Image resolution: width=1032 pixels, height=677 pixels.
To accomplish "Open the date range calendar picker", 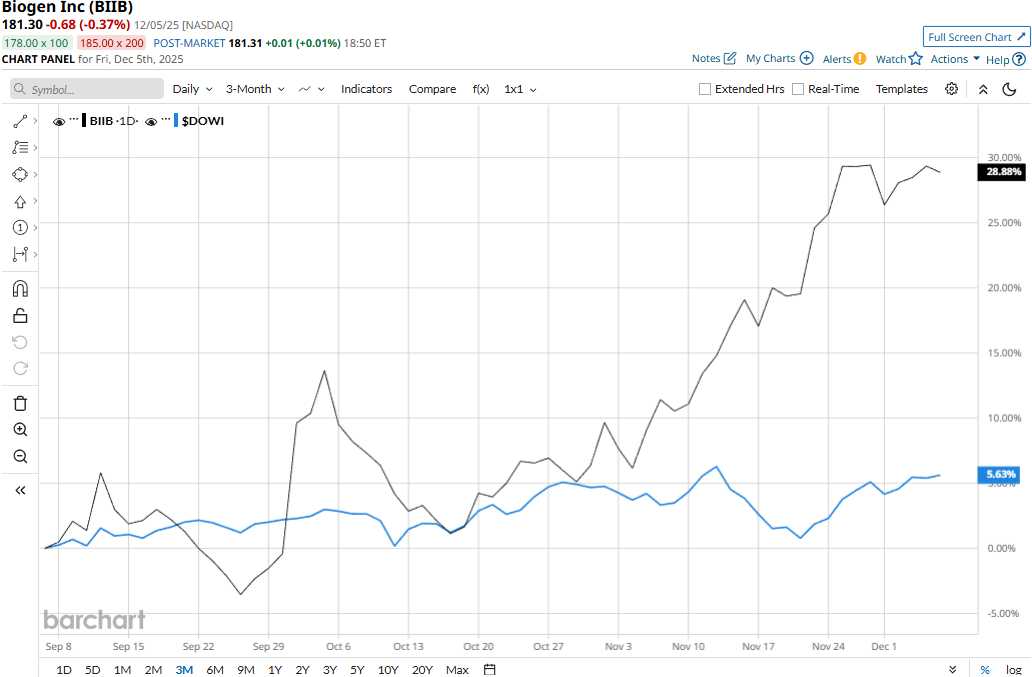I will pyautogui.click(x=490, y=669).
